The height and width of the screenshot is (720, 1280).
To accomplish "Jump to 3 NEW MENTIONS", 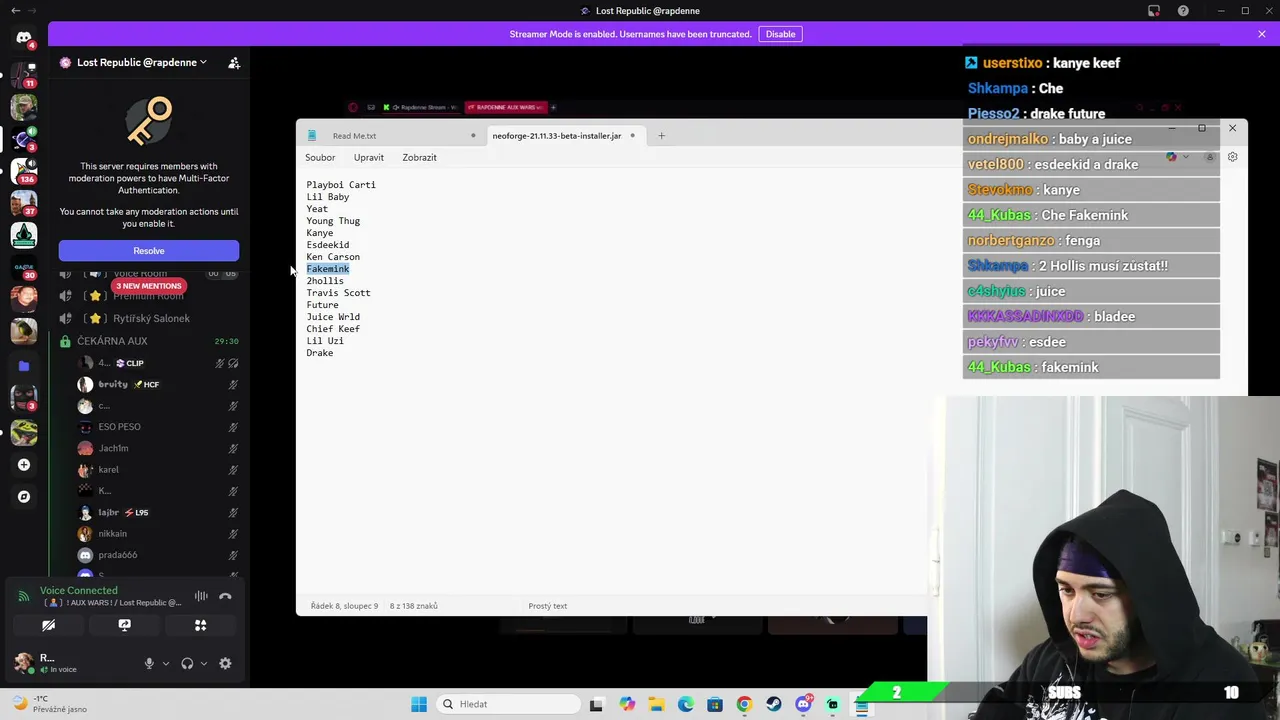I will [148, 286].
